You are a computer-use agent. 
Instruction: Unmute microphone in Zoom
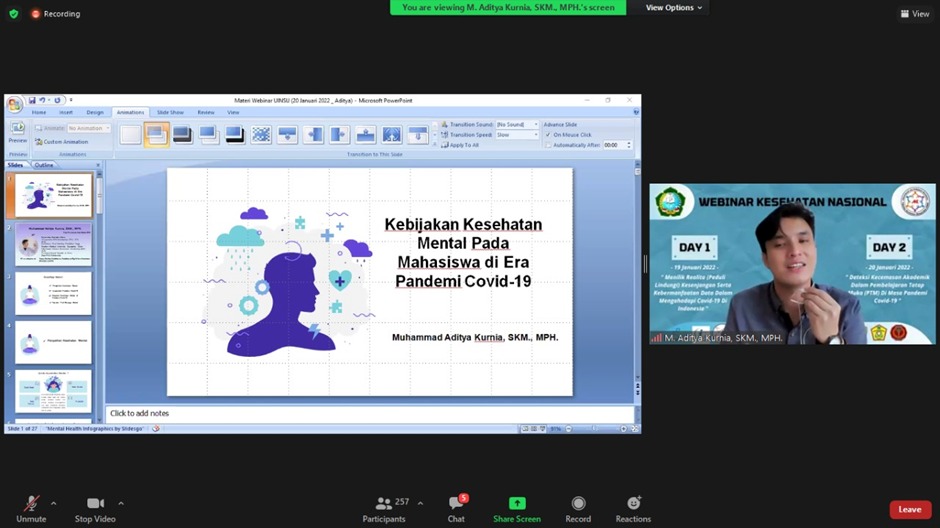click(31, 509)
